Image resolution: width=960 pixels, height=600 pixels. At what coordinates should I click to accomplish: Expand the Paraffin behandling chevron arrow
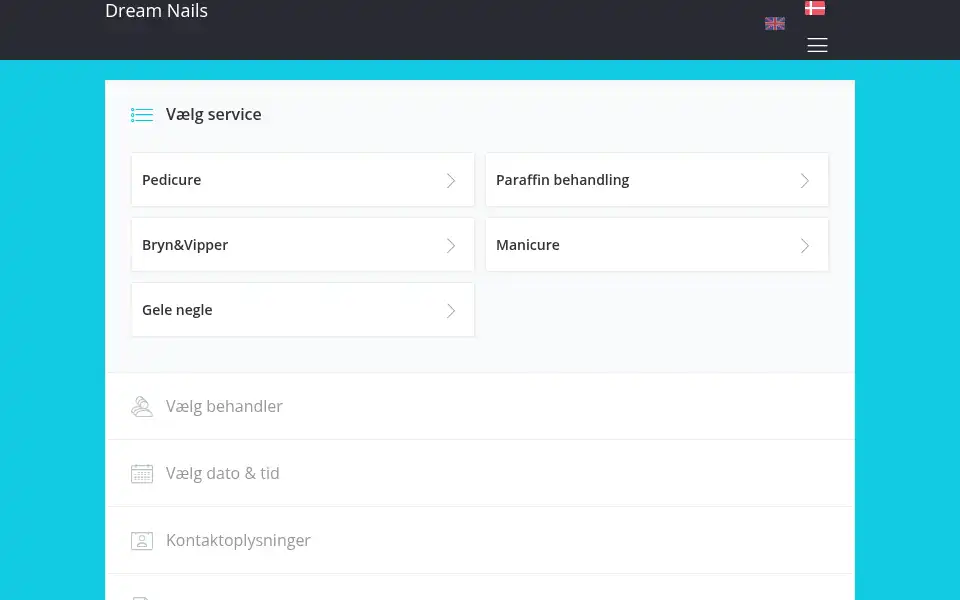[x=805, y=181]
